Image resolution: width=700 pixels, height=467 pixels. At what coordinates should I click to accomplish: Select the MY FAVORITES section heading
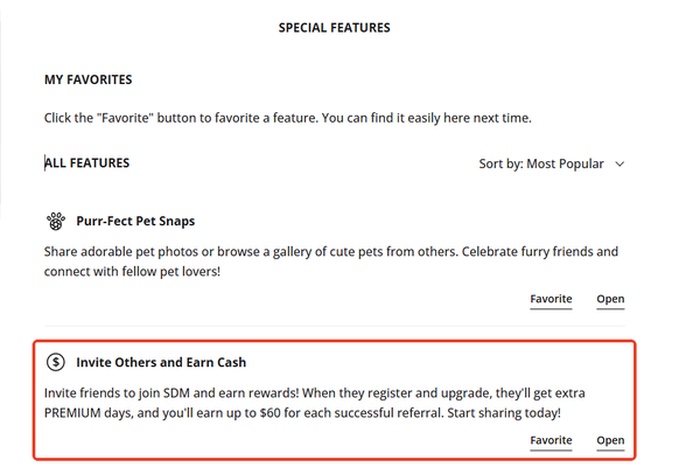pos(88,80)
